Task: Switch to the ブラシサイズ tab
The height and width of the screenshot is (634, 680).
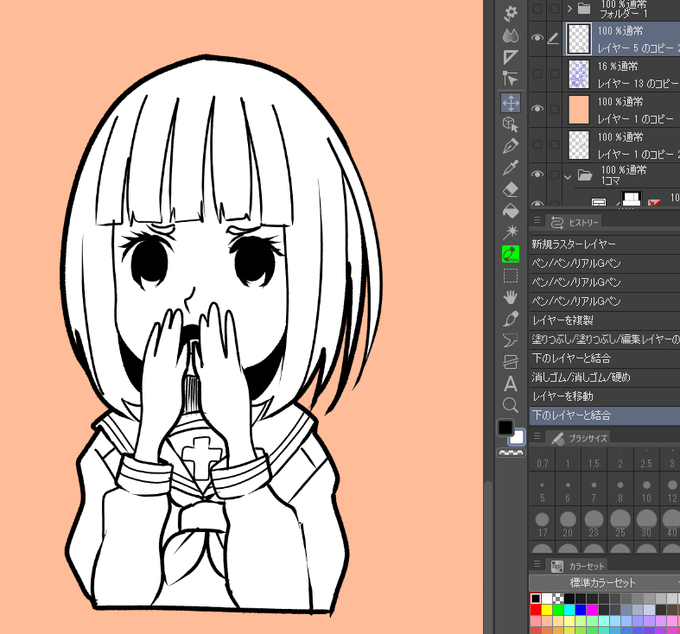Action: pyautogui.click(x=578, y=438)
